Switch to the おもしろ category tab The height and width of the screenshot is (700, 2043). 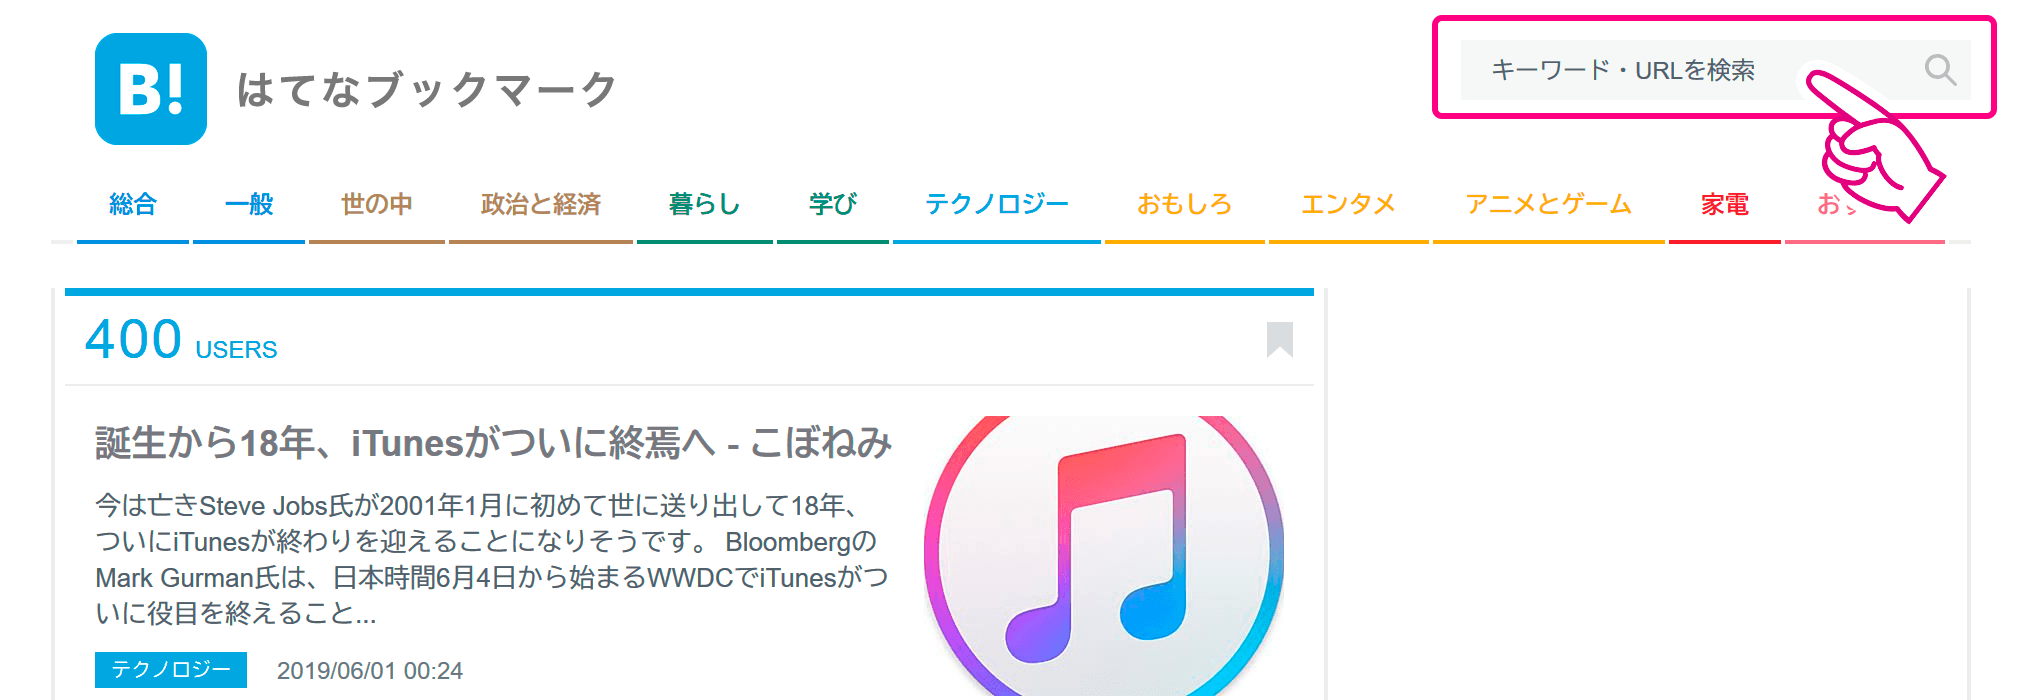[x=1185, y=206]
